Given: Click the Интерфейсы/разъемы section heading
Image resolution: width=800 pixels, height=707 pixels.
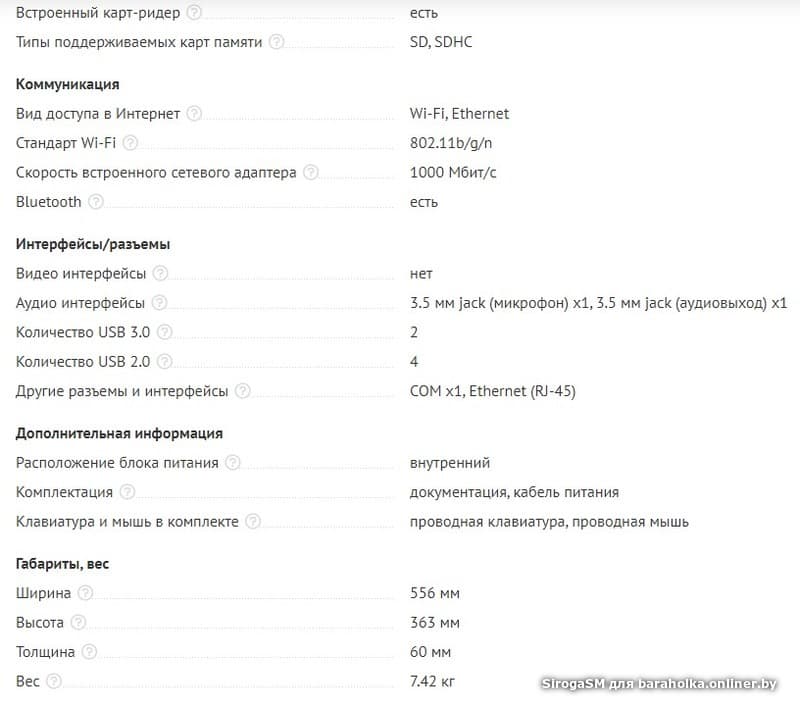Looking at the screenshot, I should tap(93, 244).
